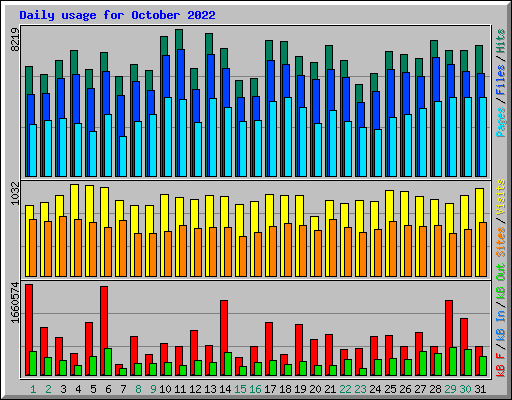Screen dimensions: 512x400
Task: Select day label 2 on the x-axis
Action: click(48, 389)
